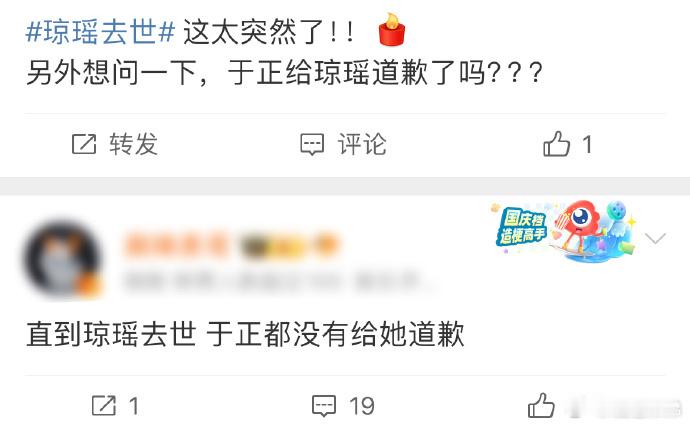The height and width of the screenshot is (426, 690).
Task: Tap repost count 1 on second post
Action: pos(134,406)
